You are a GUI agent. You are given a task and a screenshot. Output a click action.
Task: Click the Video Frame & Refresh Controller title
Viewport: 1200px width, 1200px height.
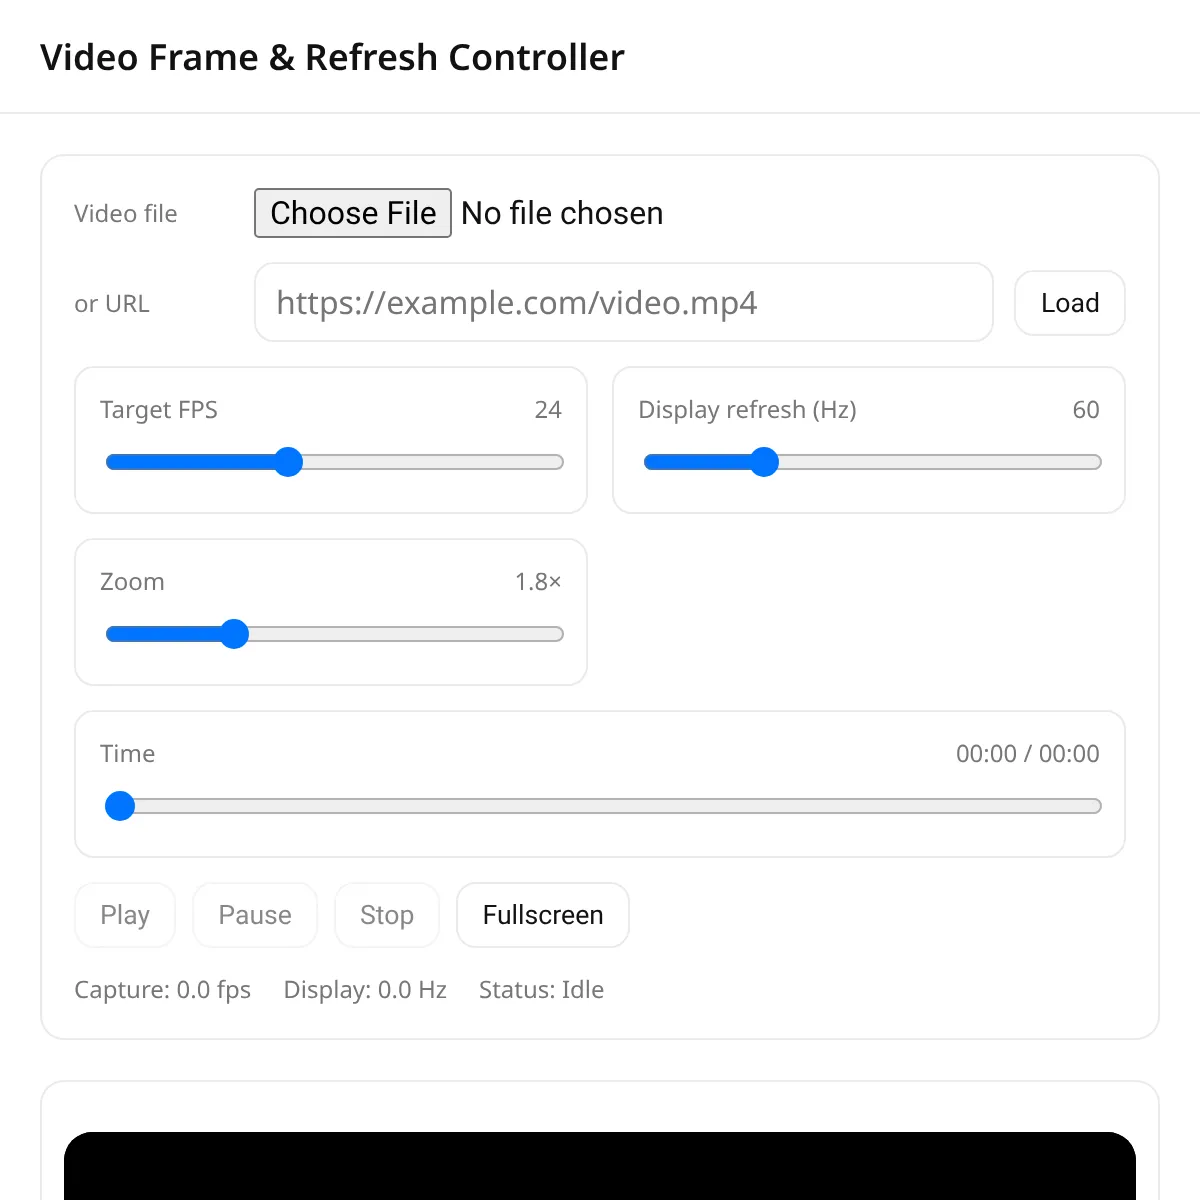click(333, 58)
